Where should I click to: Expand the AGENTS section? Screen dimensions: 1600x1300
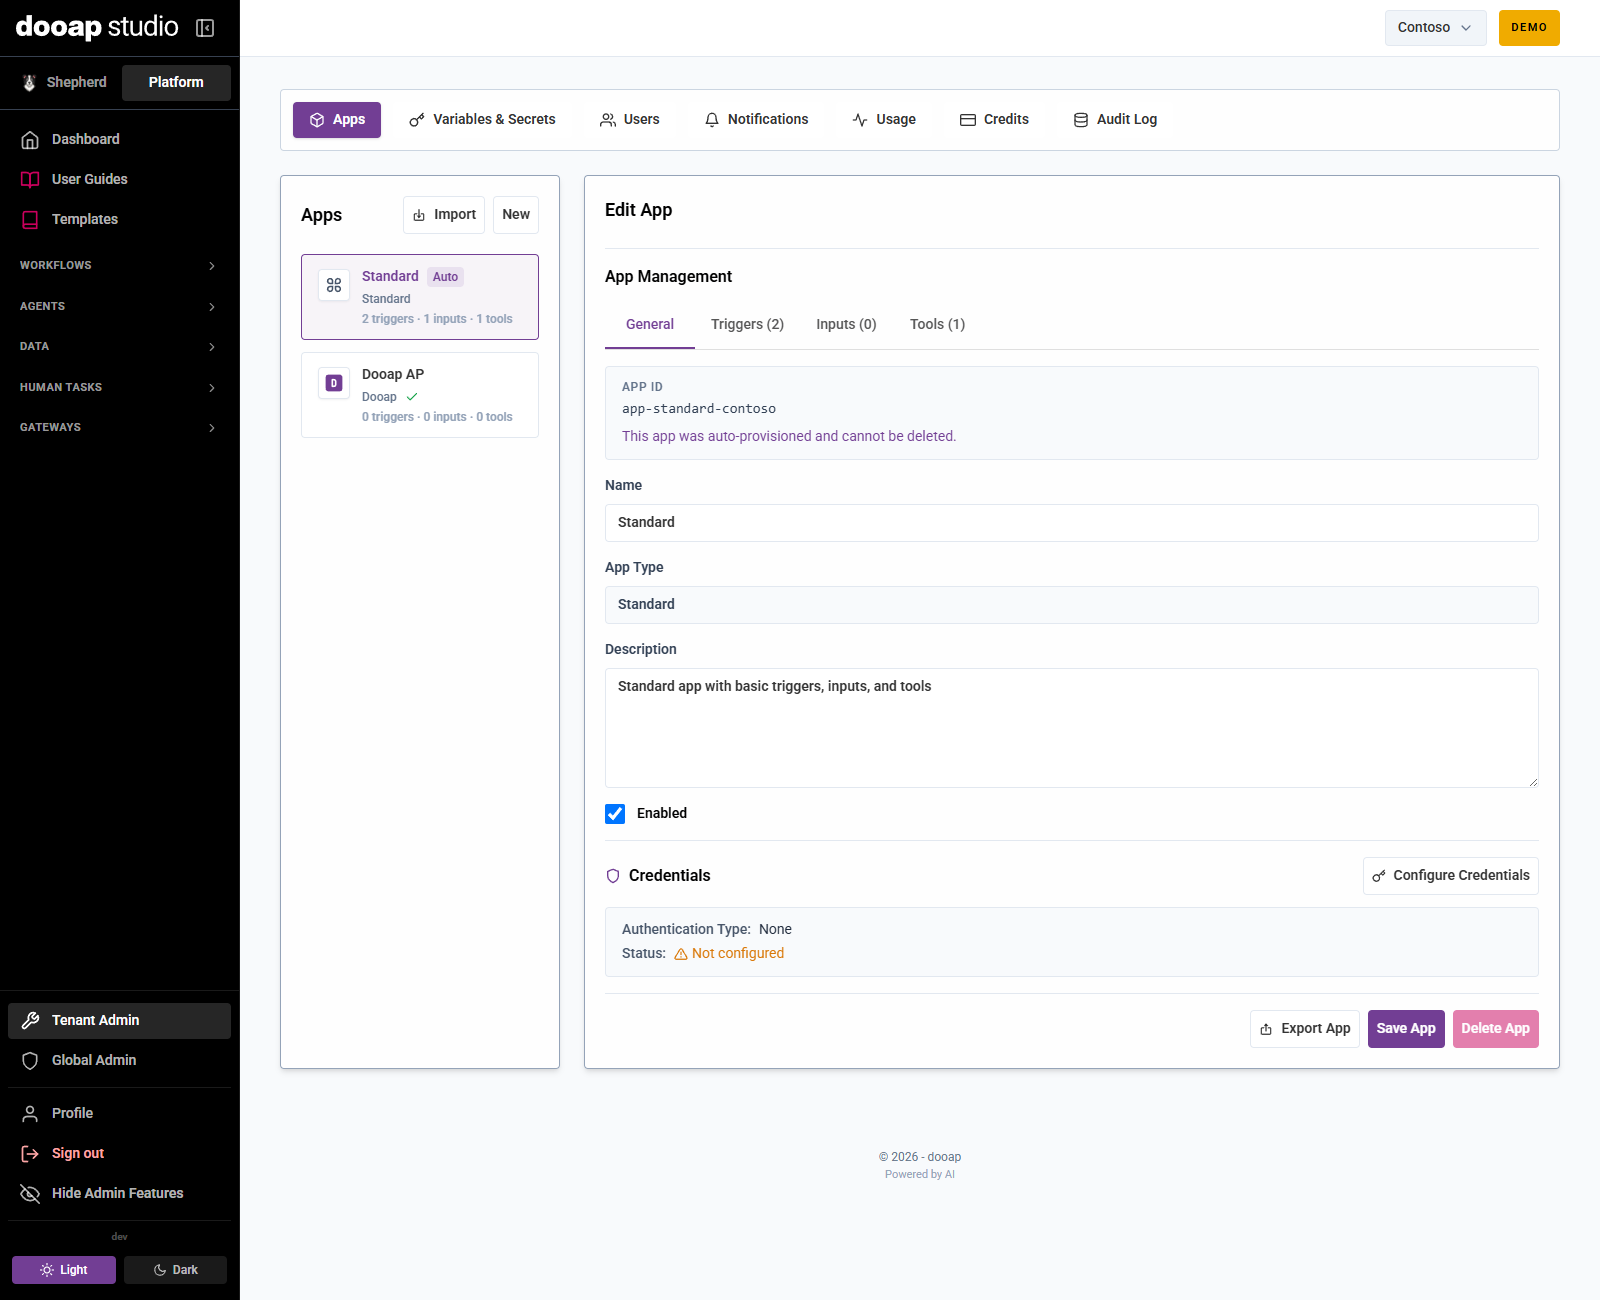[119, 307]
